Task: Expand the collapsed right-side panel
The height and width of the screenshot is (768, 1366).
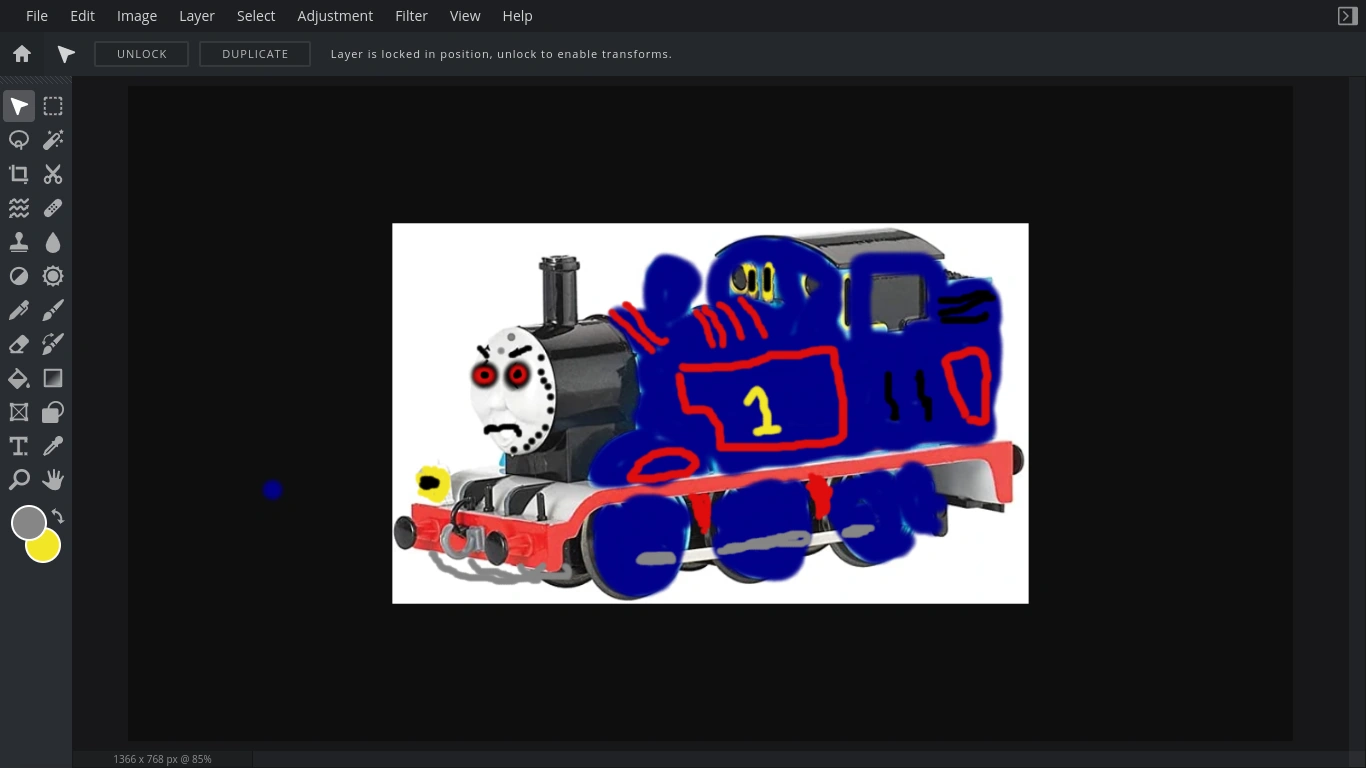Action: 1347,16
